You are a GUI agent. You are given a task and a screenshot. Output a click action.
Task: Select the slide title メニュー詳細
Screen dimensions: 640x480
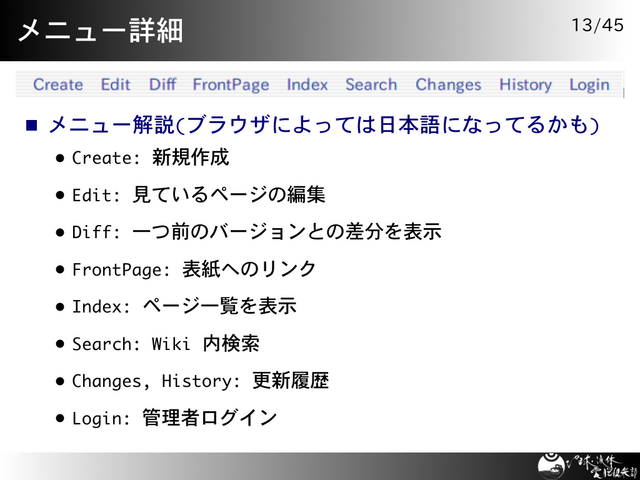(100, 30)
